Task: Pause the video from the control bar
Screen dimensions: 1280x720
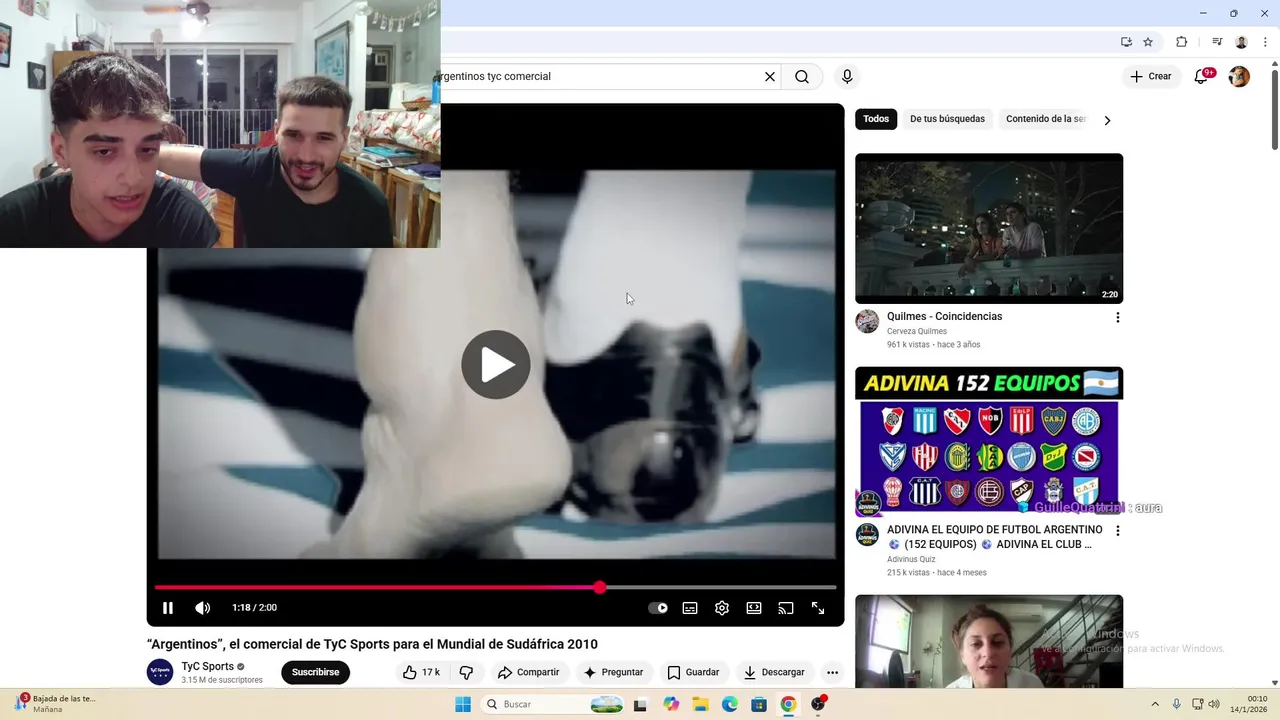Action: coord(168,608)
